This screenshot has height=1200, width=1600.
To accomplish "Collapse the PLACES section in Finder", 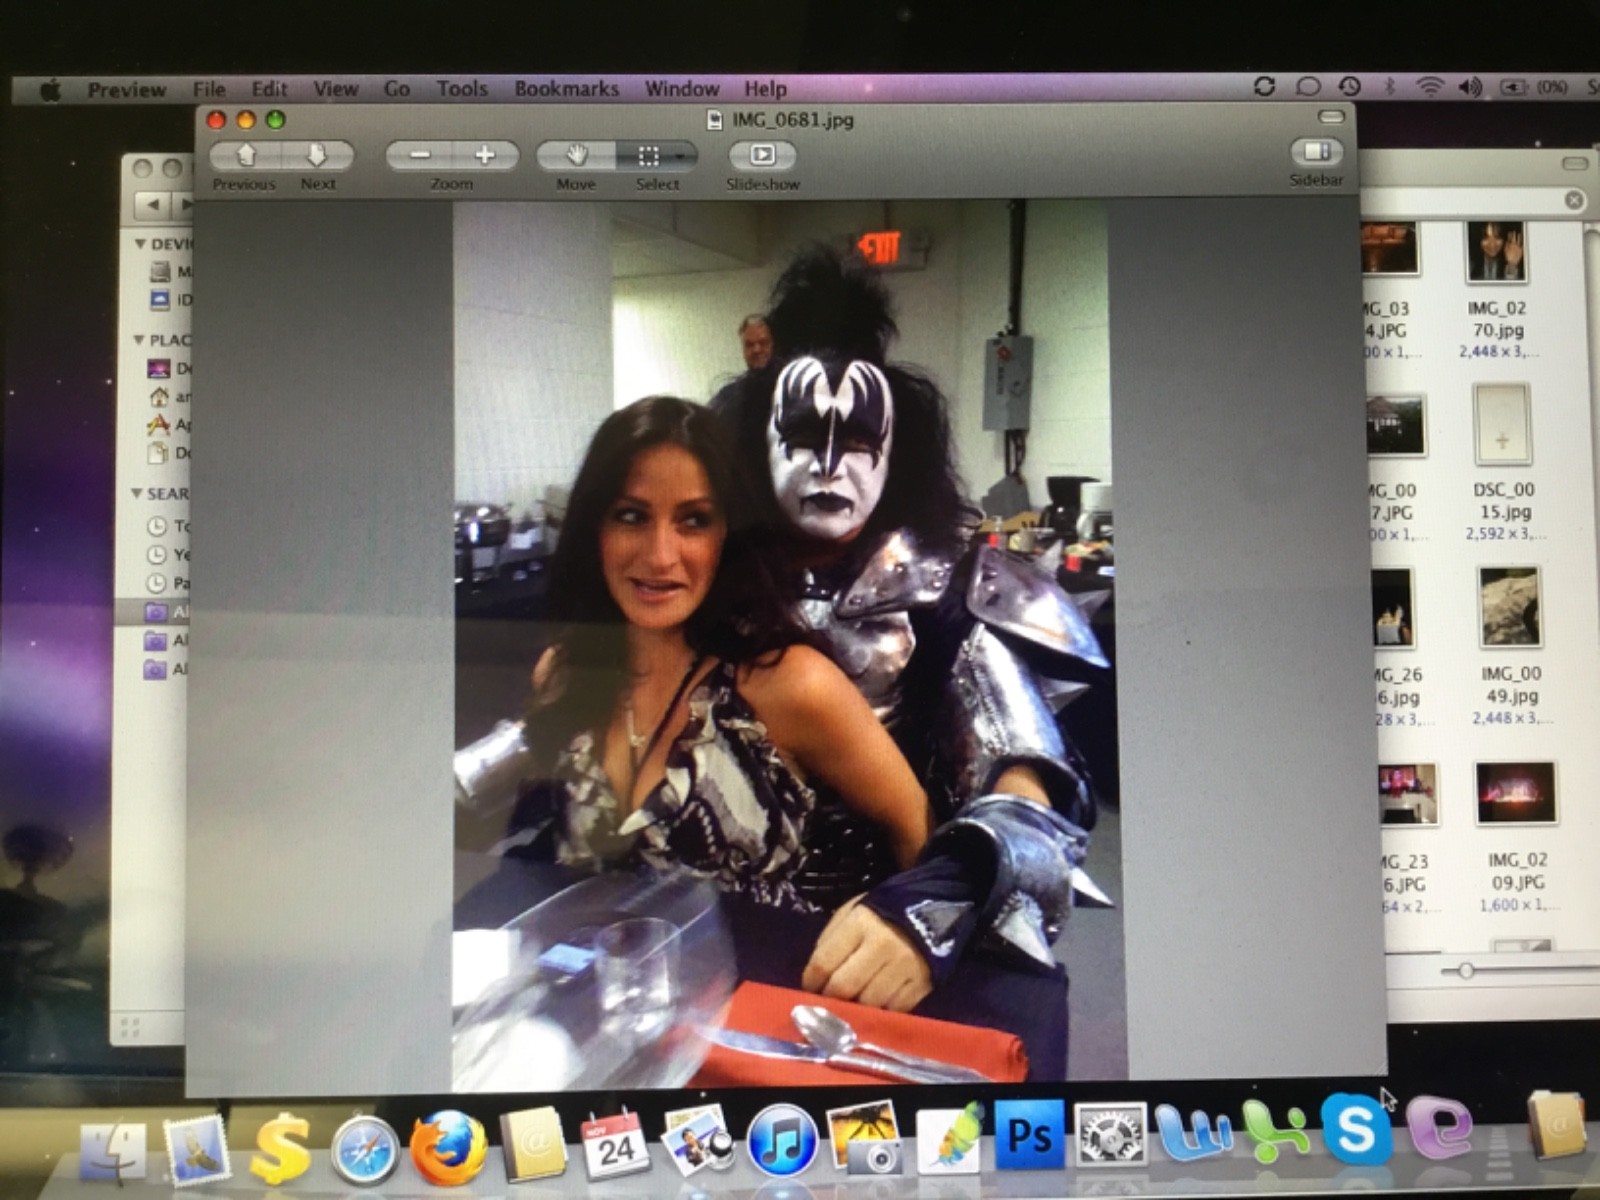I will (x=139, y=340).
